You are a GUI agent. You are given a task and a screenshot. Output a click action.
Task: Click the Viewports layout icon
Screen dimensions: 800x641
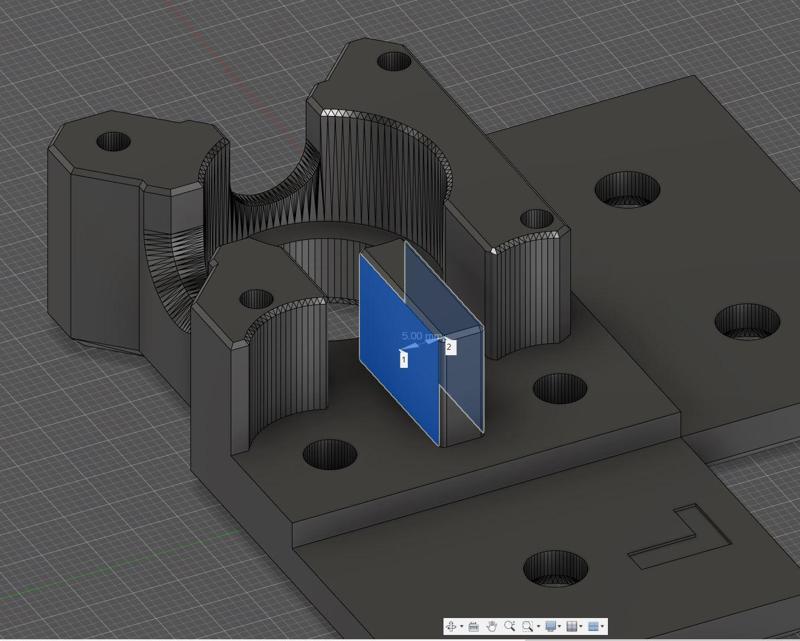[593, 626]
